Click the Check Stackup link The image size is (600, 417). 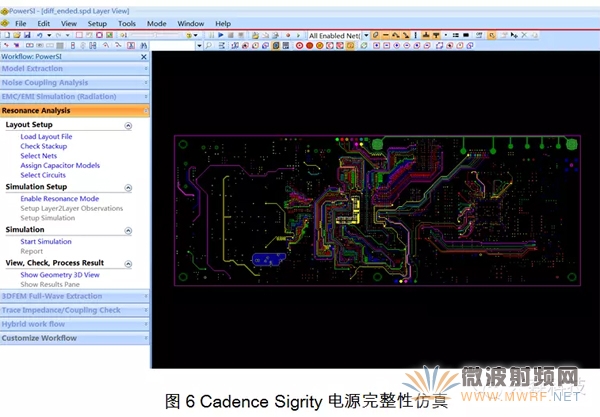(44, 146)
